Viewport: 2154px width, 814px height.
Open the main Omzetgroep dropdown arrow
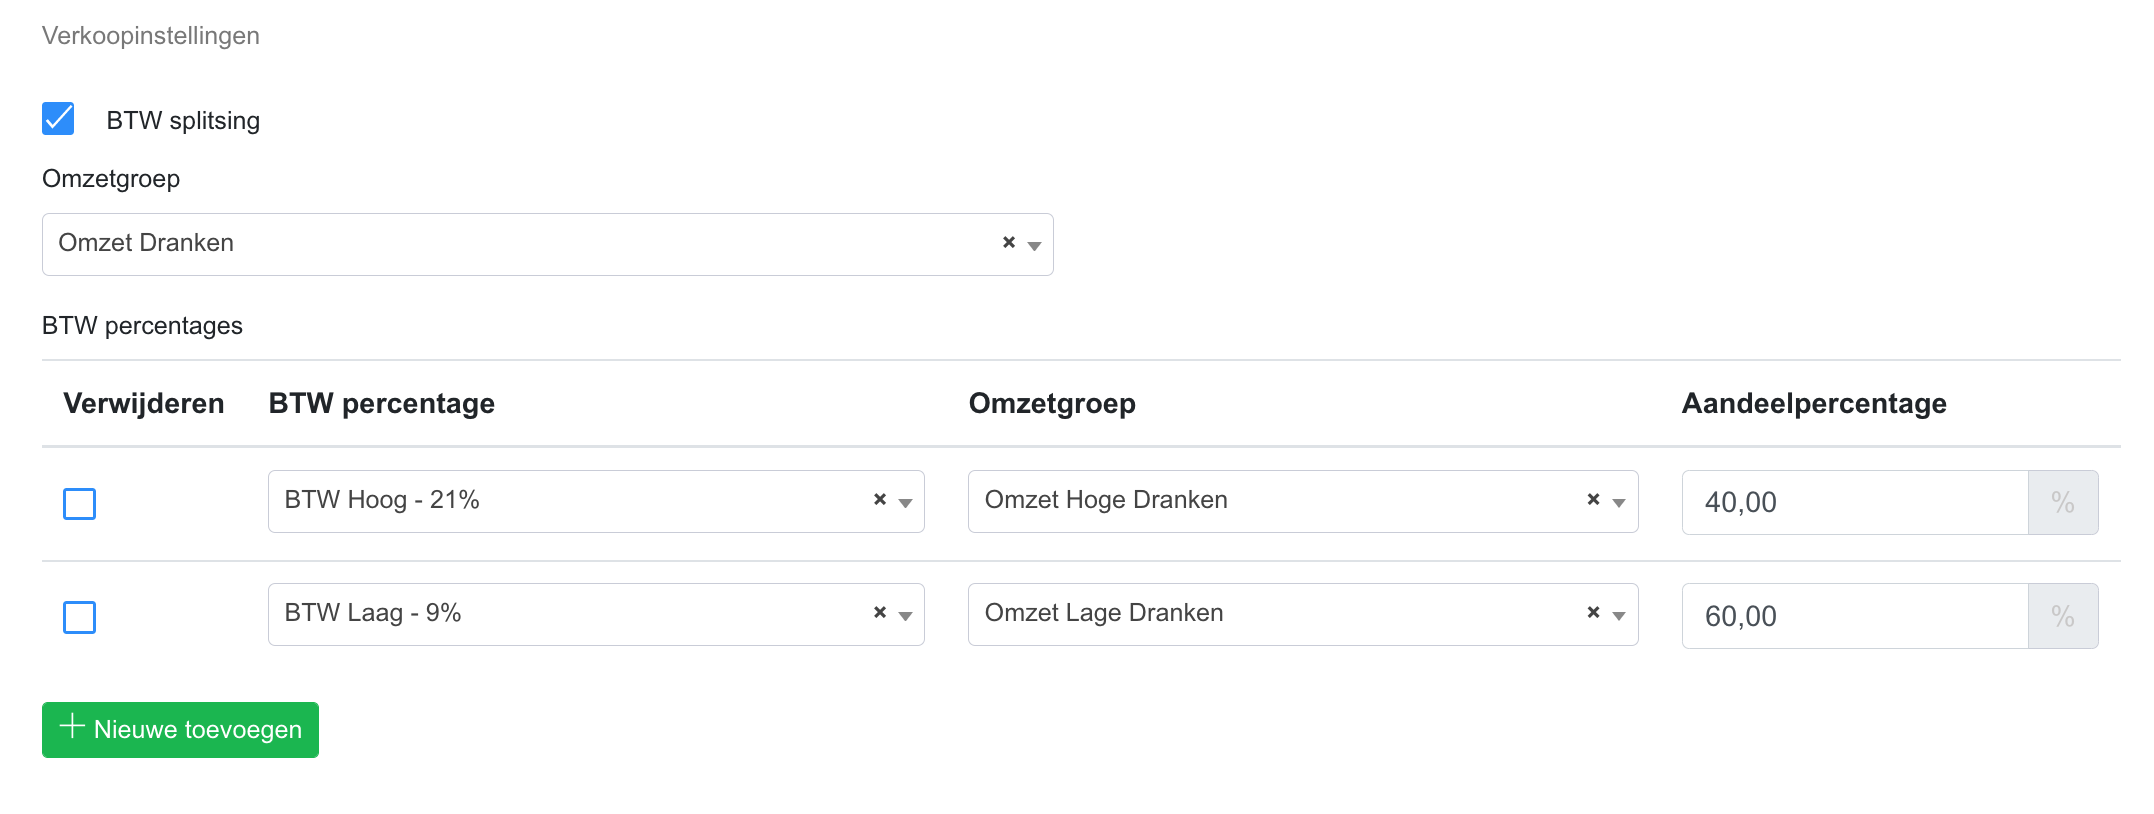click(1035, 246)
